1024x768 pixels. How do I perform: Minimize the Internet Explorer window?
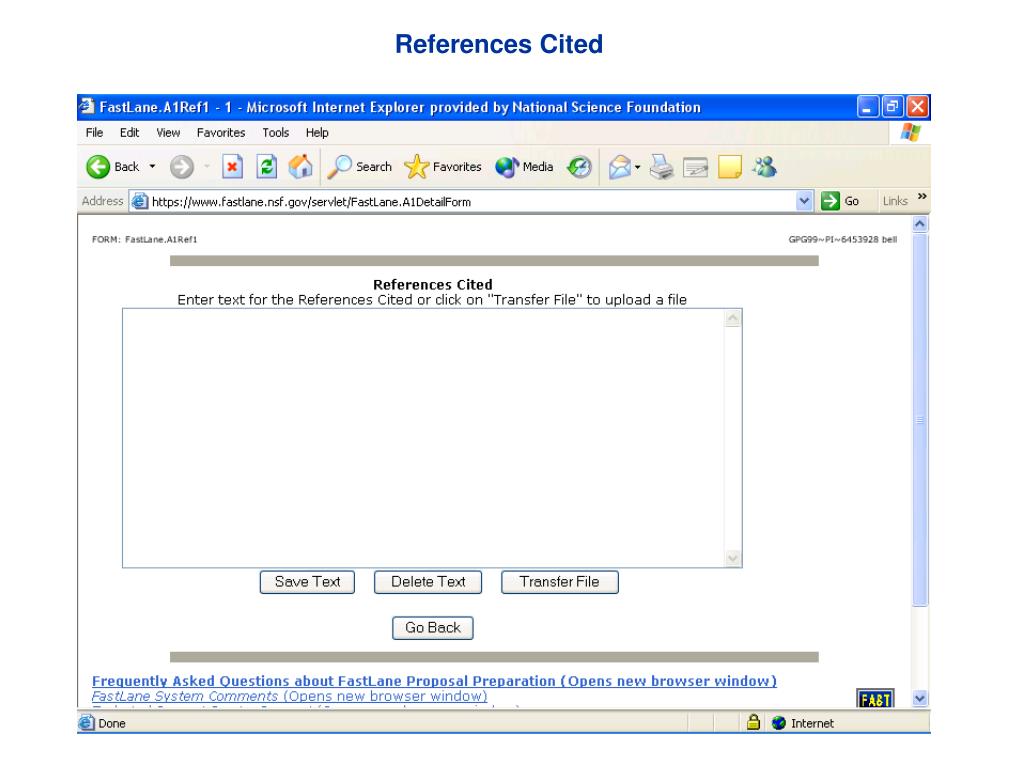click(867, 106)
